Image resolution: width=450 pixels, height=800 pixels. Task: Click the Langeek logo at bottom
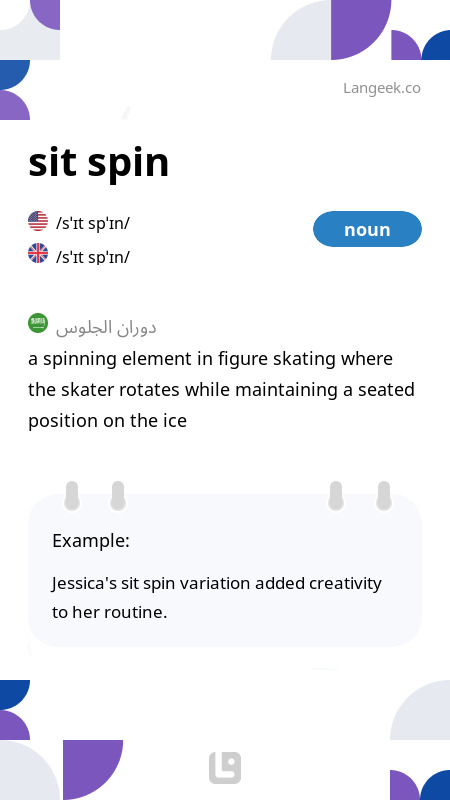(225, 767)
